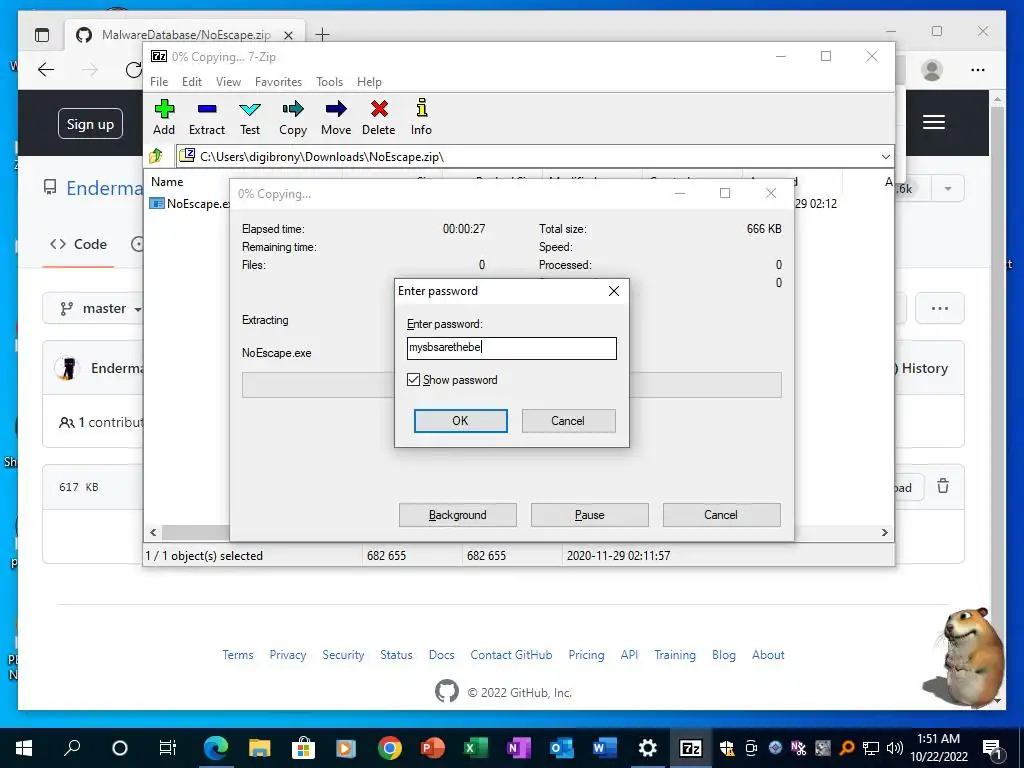Uncheck the Show password checkbox
This screenshot has height=768, width=1024.
pyautogui.click(x=413, y=379)
